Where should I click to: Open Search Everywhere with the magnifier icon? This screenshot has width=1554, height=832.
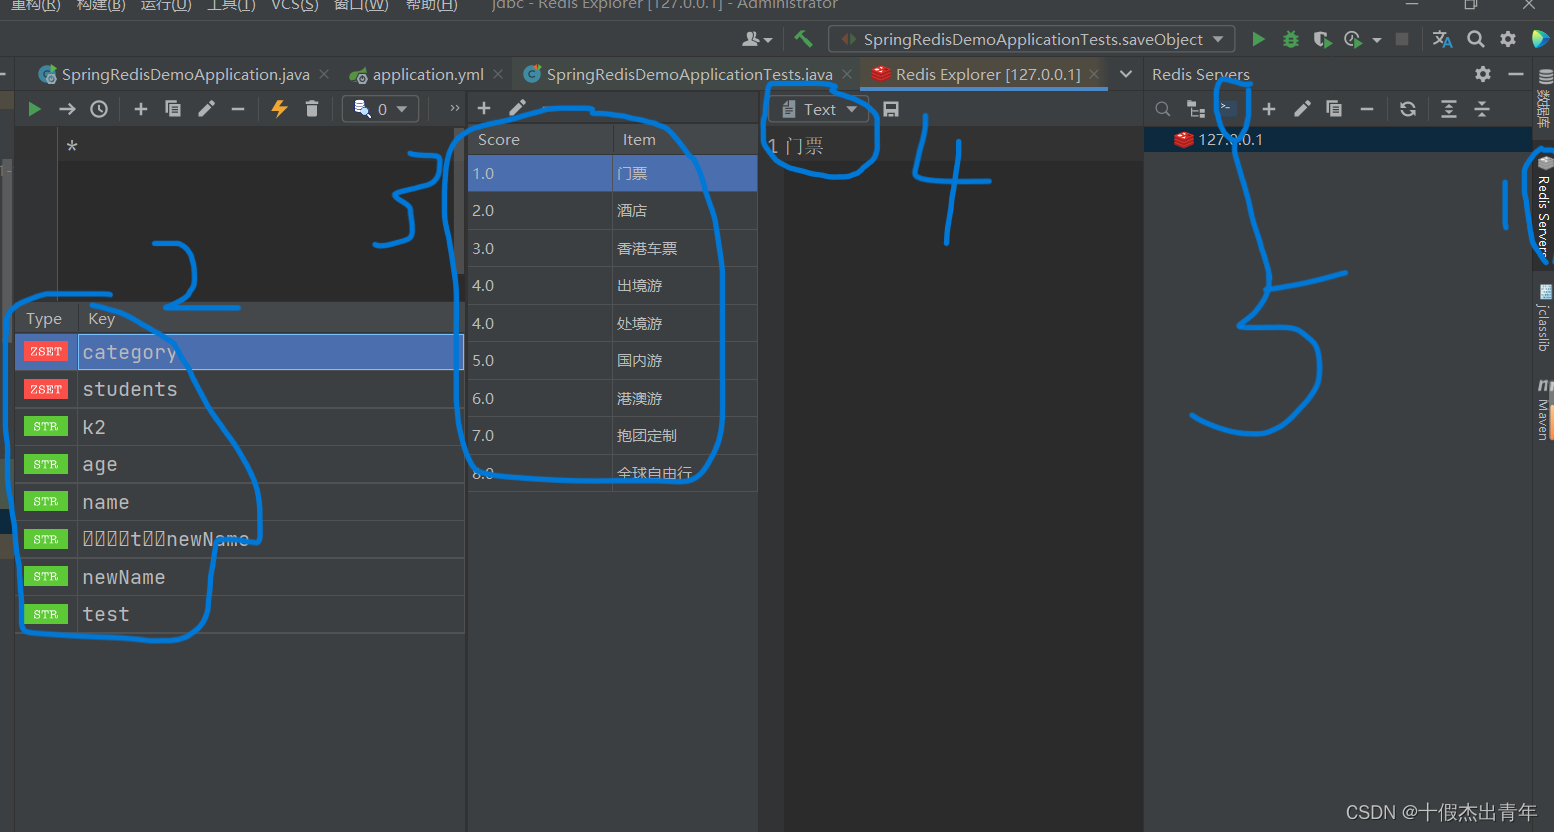point(1475,39)
